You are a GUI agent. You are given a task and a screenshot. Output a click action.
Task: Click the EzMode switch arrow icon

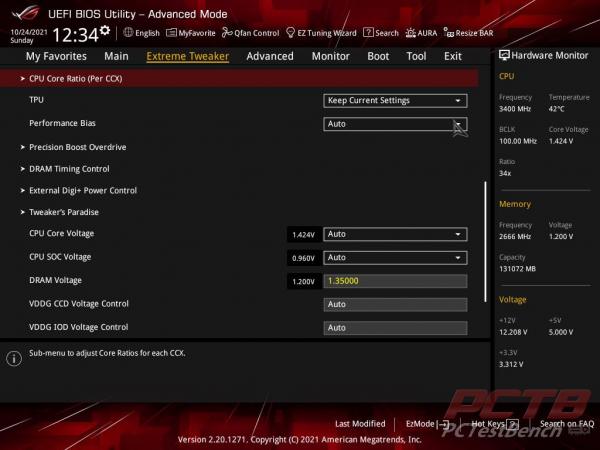point(443,424)
